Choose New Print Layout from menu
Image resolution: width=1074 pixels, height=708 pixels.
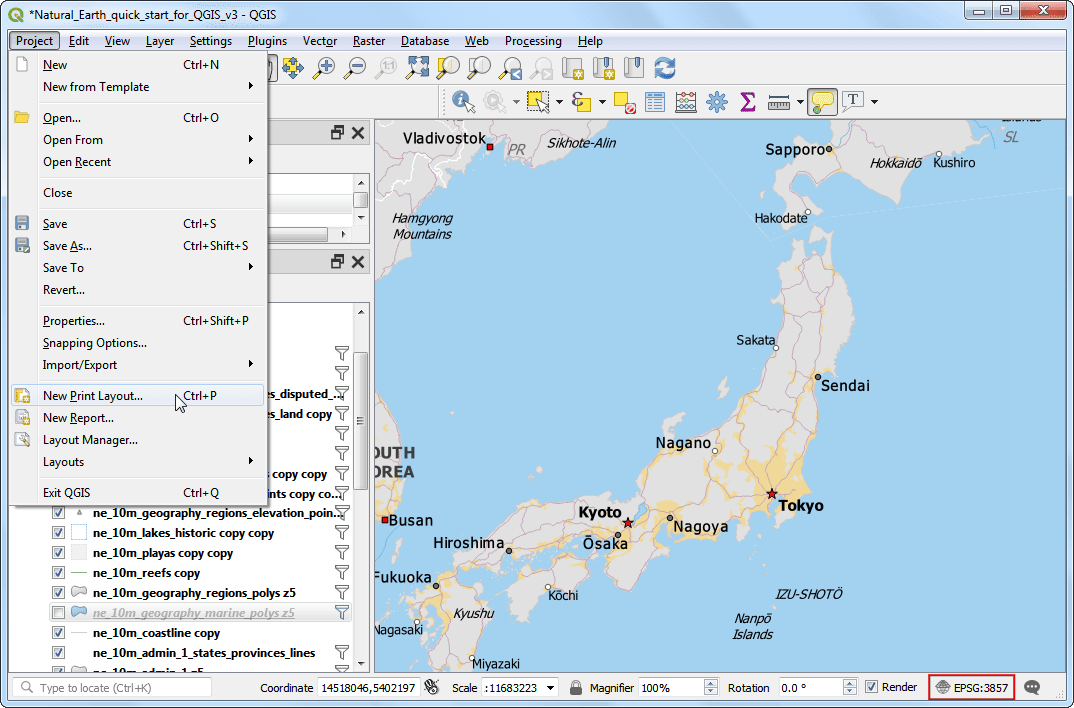[x=93, y=396]
